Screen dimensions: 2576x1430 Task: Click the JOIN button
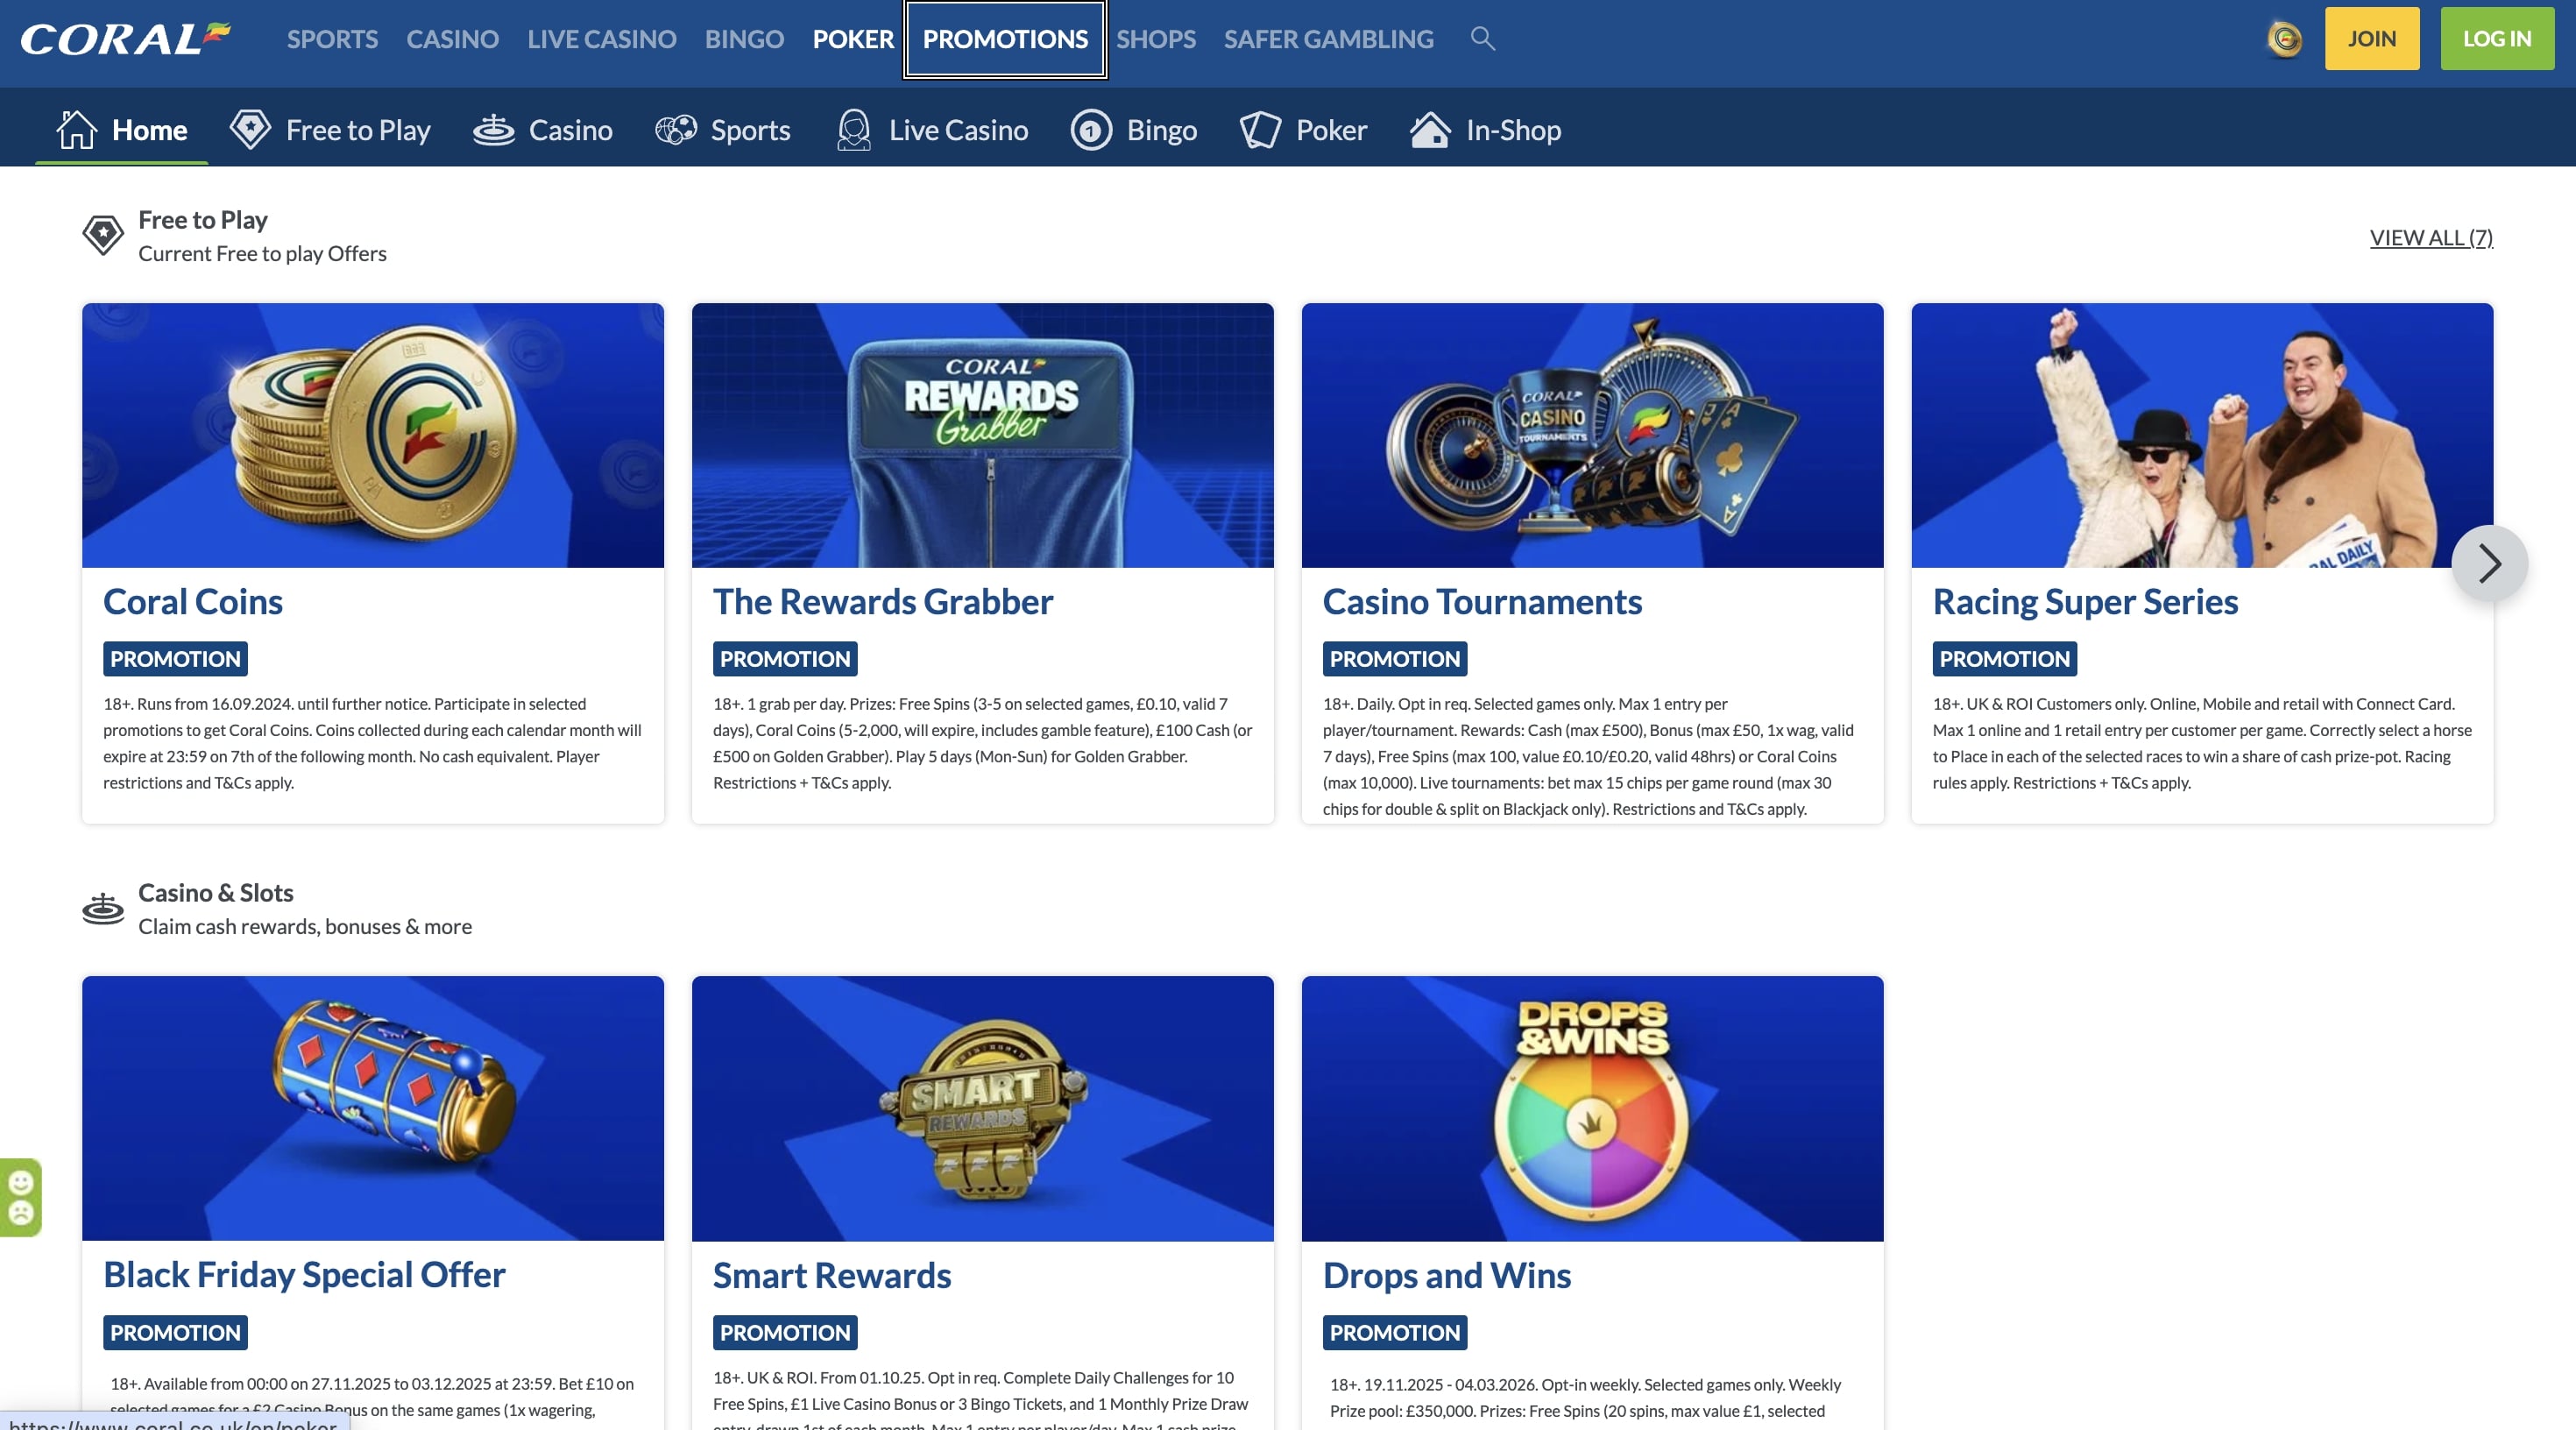[2372, 38]
